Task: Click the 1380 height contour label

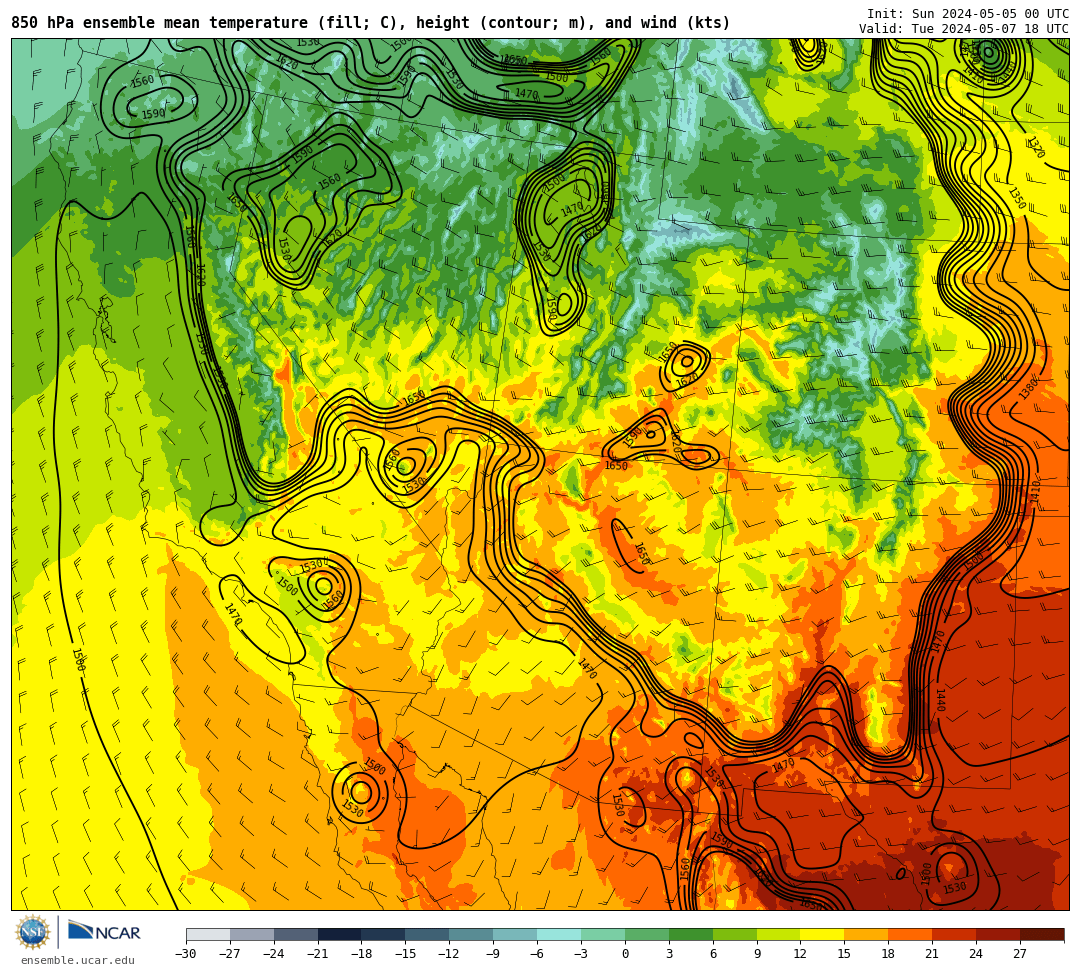Action: click(x=1028, y=389)
